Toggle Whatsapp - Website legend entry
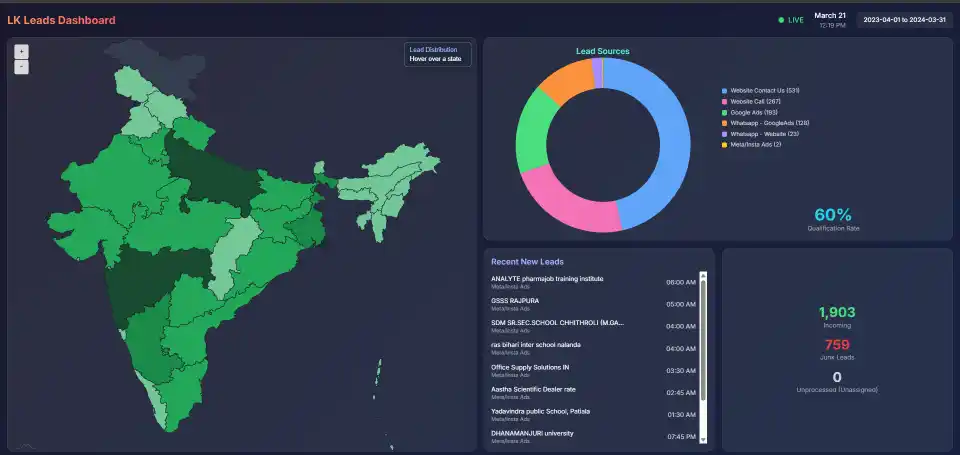Viewport: 960px width, 455px height. tap(760, 133)
